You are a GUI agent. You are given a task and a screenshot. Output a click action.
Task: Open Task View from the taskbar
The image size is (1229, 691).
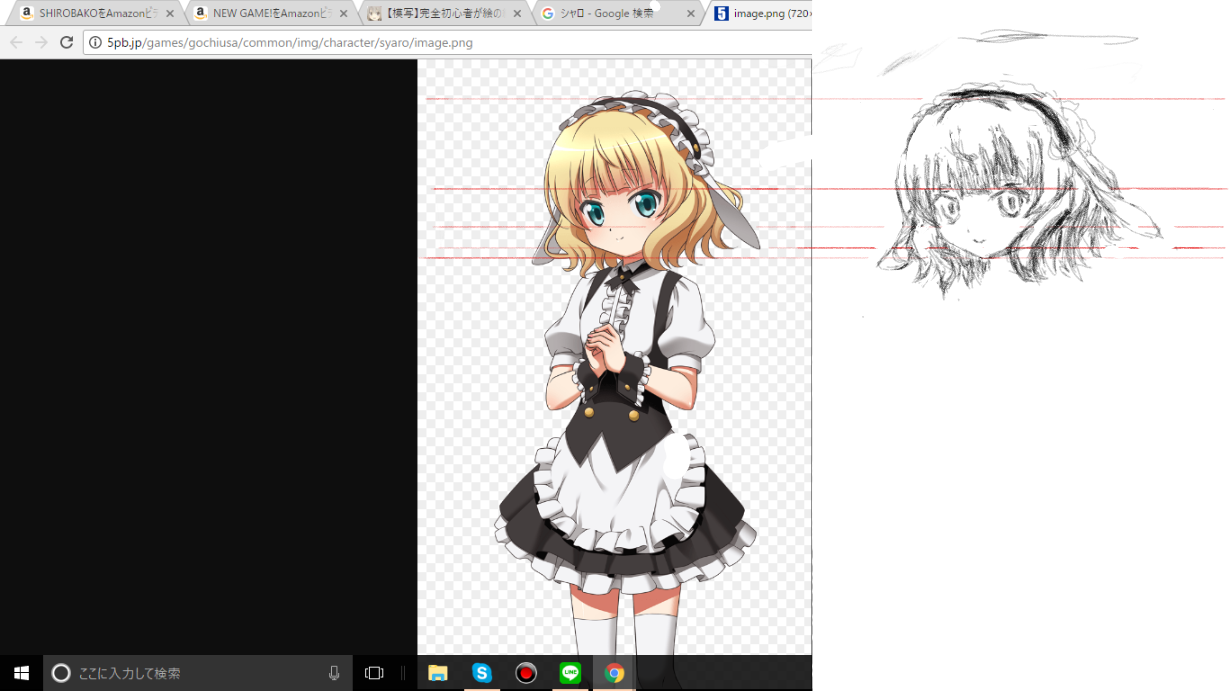[x=374, y=673]
